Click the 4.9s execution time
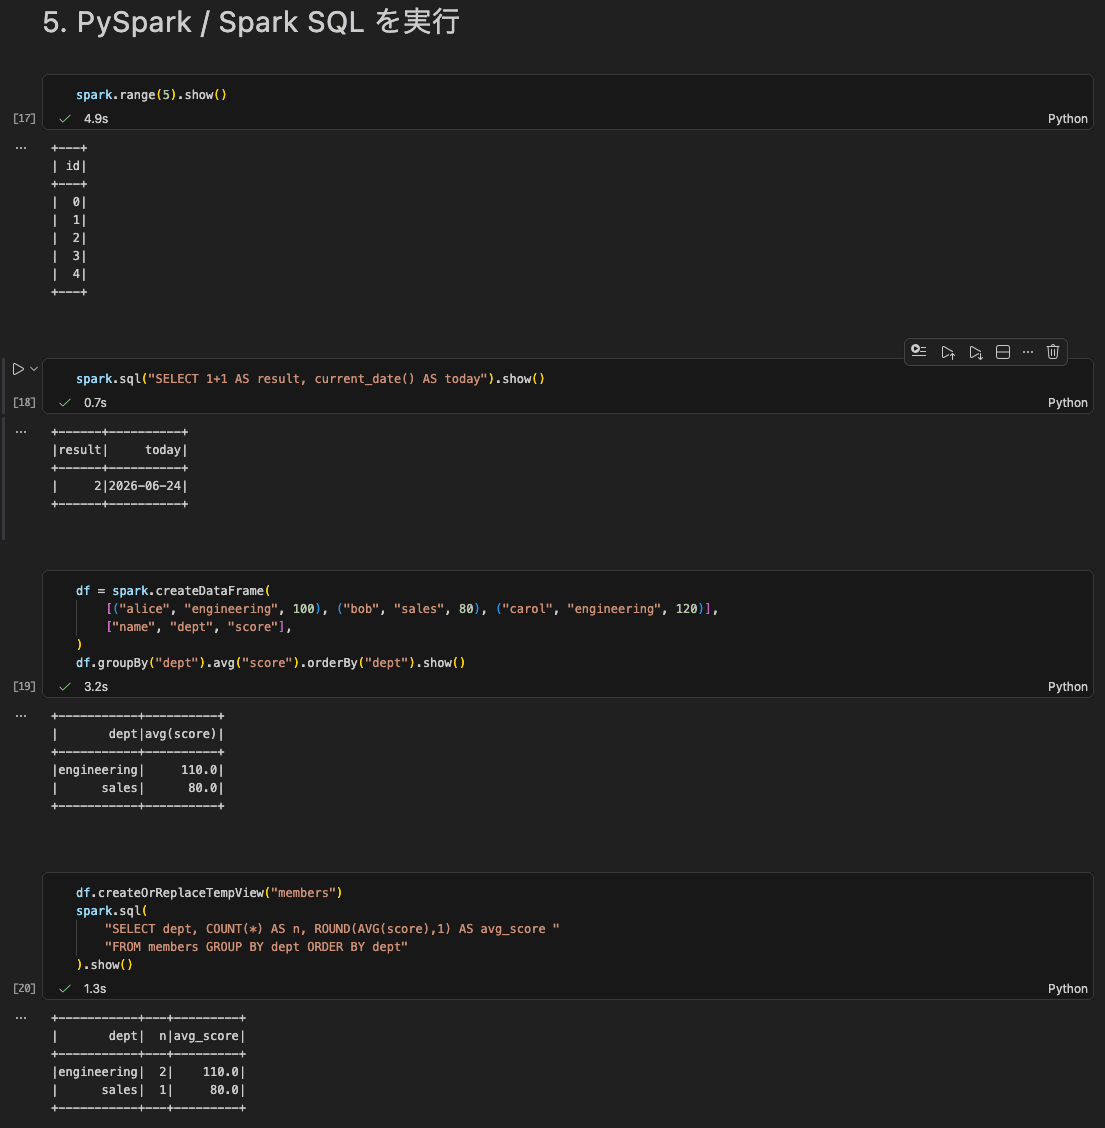 coord(96,119)
